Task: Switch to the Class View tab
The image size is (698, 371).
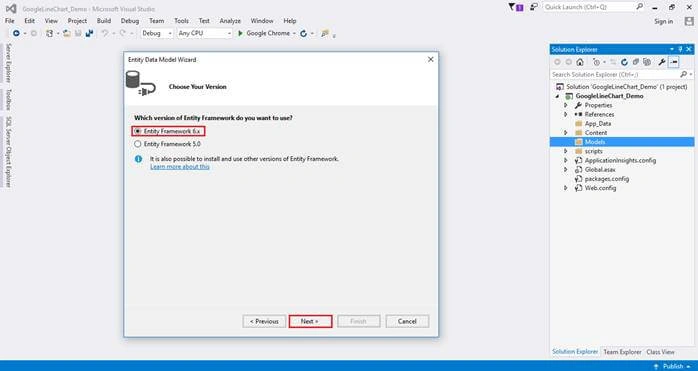Action: (660, 352)
